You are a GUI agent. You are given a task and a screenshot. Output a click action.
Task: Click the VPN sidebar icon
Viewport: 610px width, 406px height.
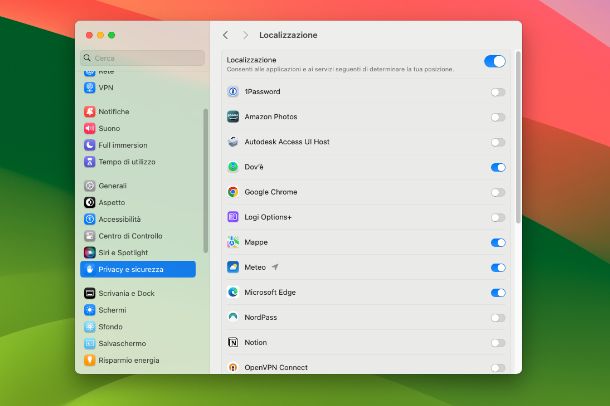(89, 88)
